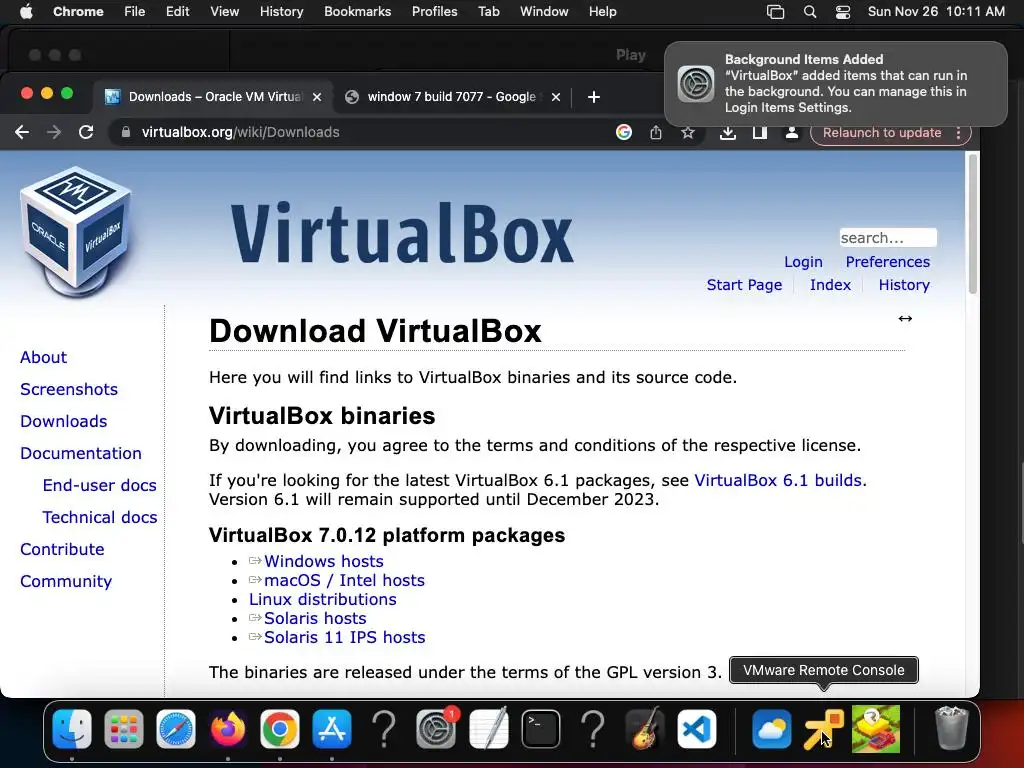1024x768 pixels.
Task: Open the Bookmarks menu
Action: pos(358,12)
